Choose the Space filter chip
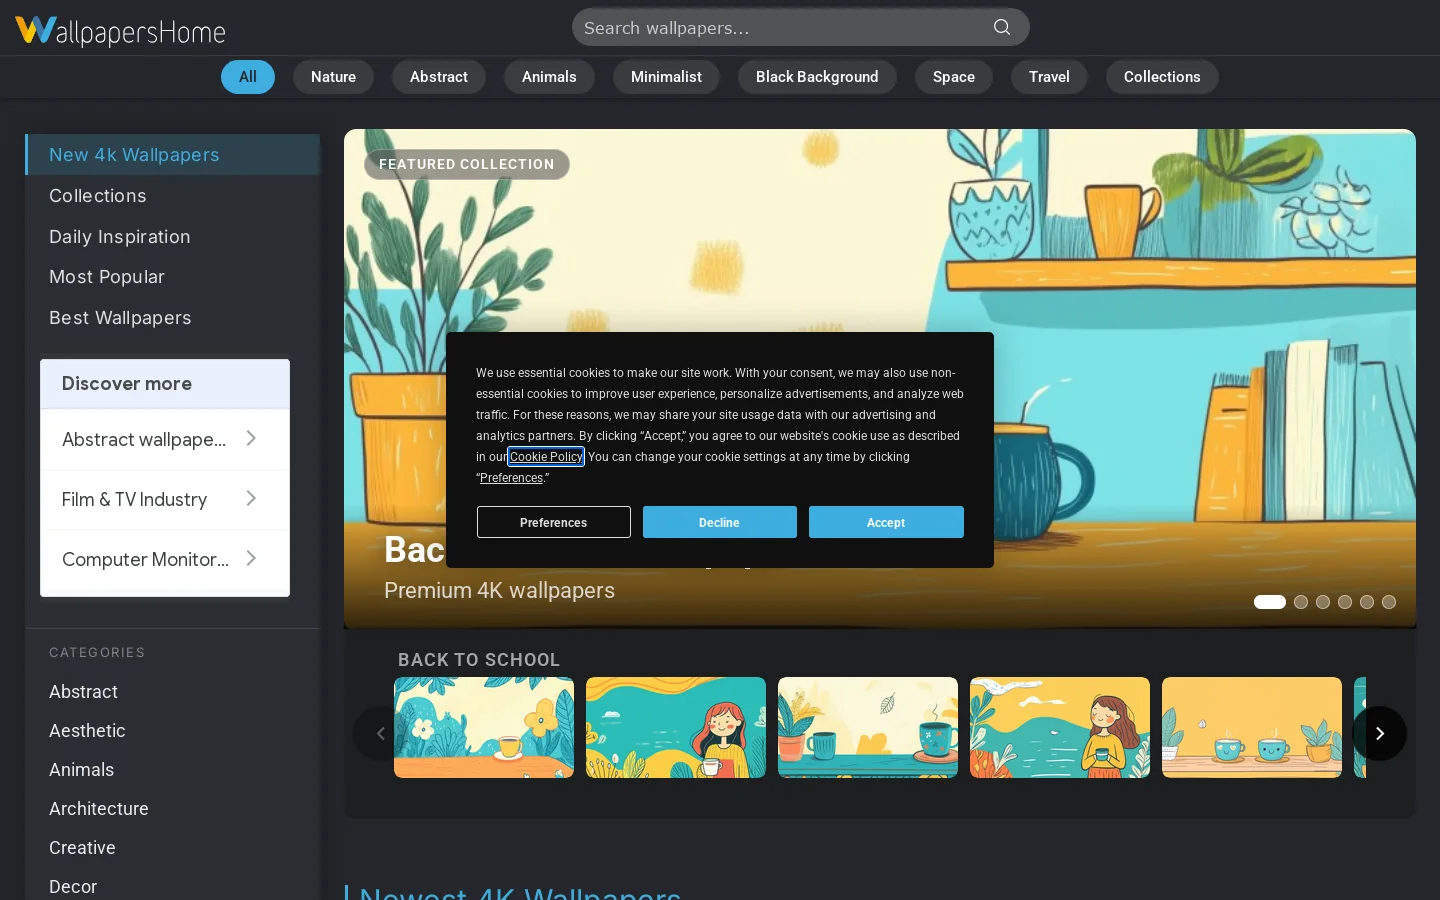 tap(954, 77)
